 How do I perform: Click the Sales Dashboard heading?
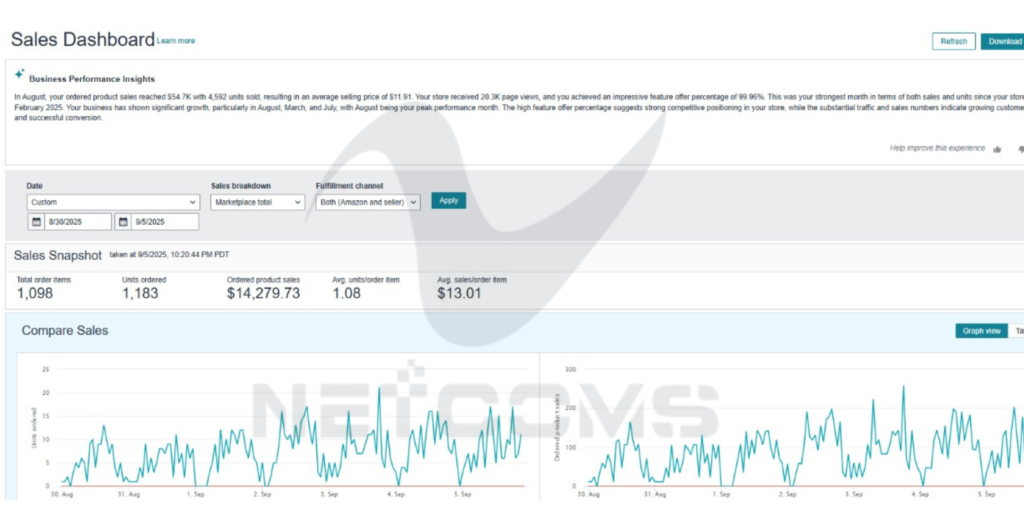point(82,40)
